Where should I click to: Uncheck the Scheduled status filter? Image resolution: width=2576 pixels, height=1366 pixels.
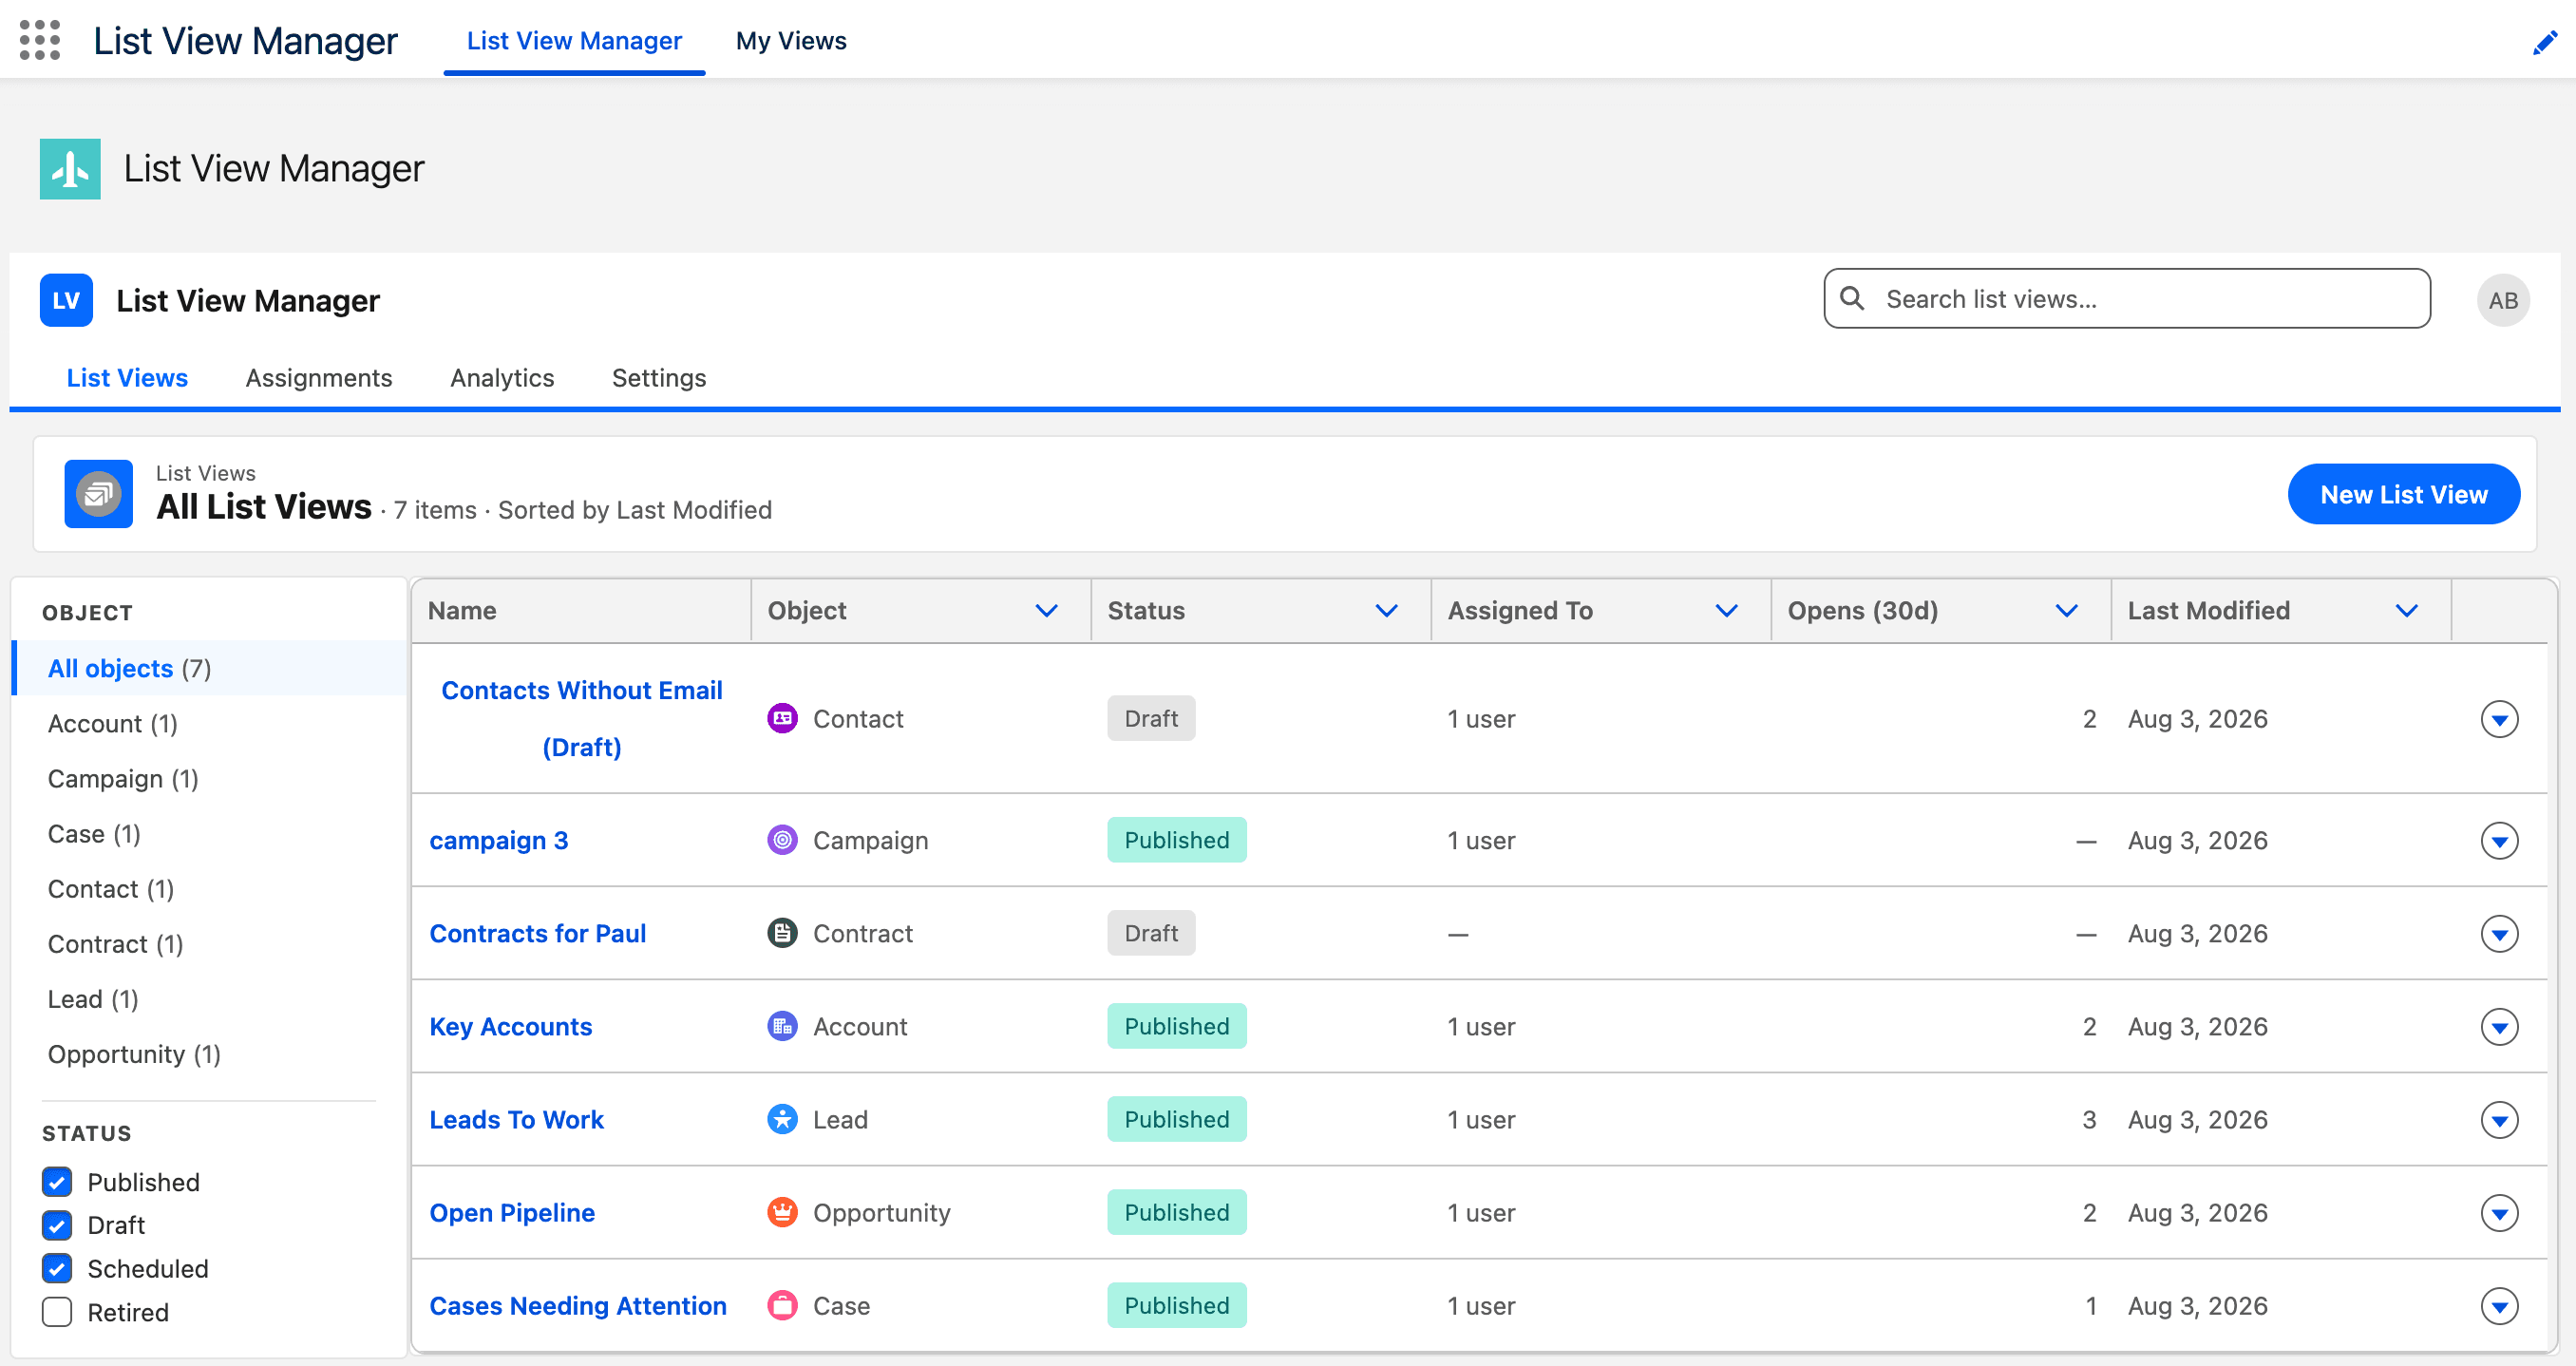[57, 1269]
